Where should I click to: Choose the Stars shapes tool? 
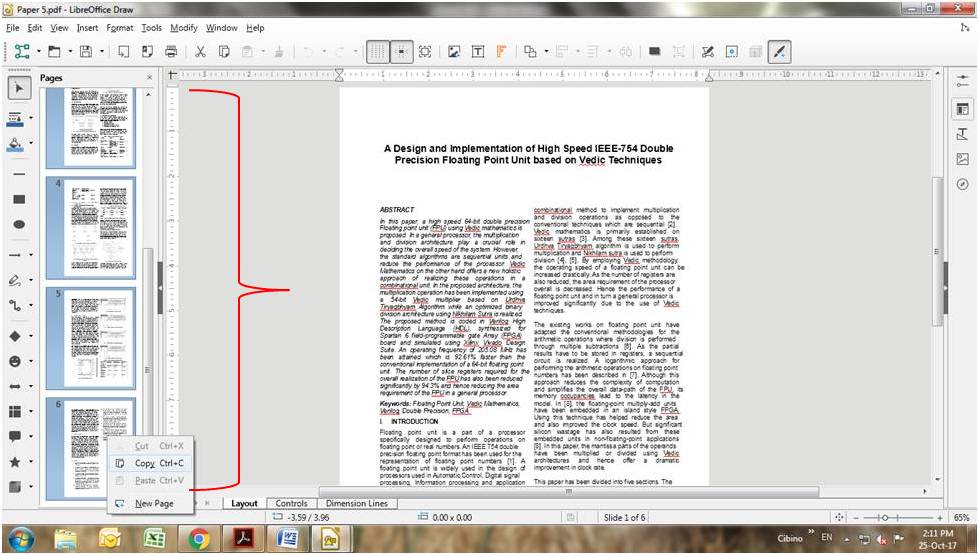(16, 461)
